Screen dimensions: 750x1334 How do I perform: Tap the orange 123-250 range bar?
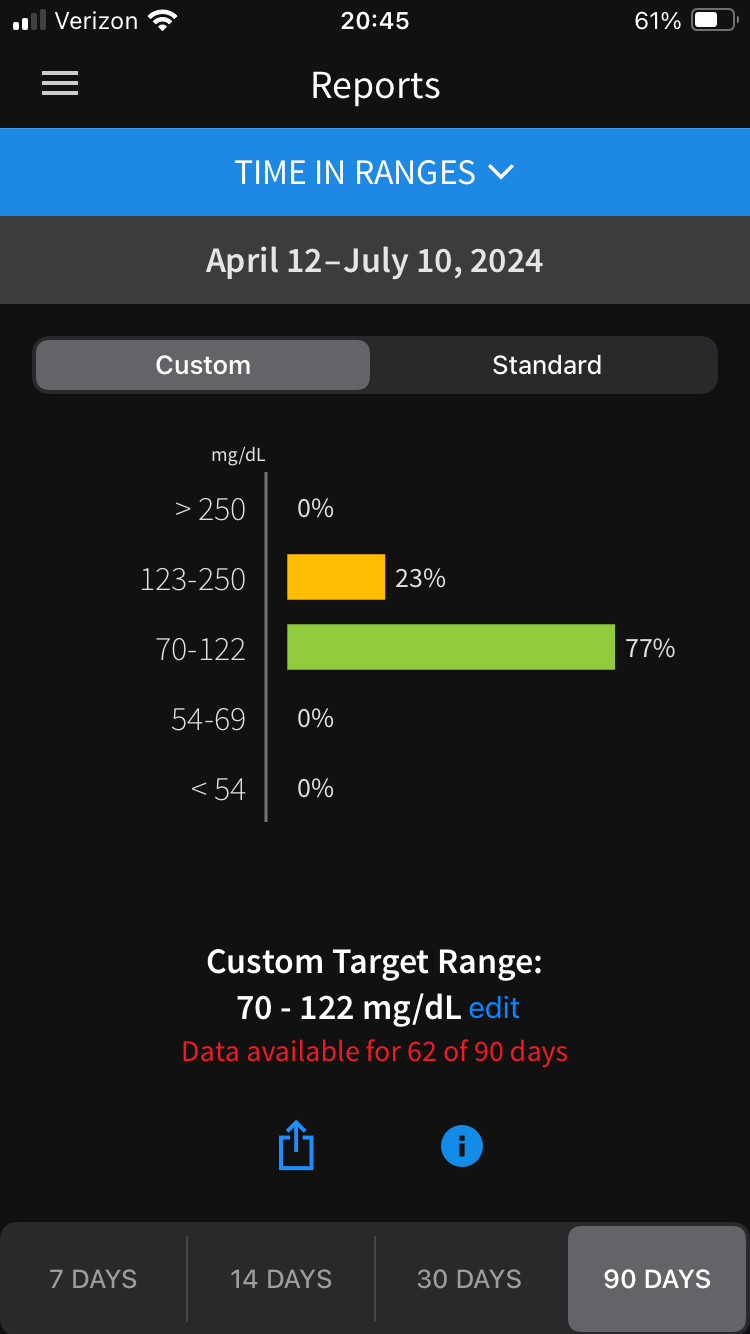pyautogui.click(x=336, y=577)
